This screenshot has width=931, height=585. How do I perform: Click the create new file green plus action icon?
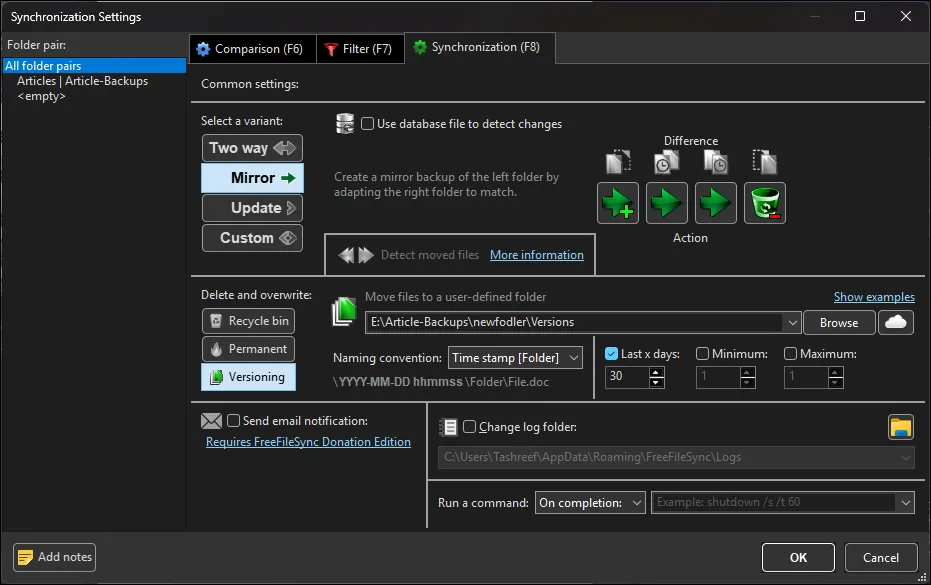point(617,203)
